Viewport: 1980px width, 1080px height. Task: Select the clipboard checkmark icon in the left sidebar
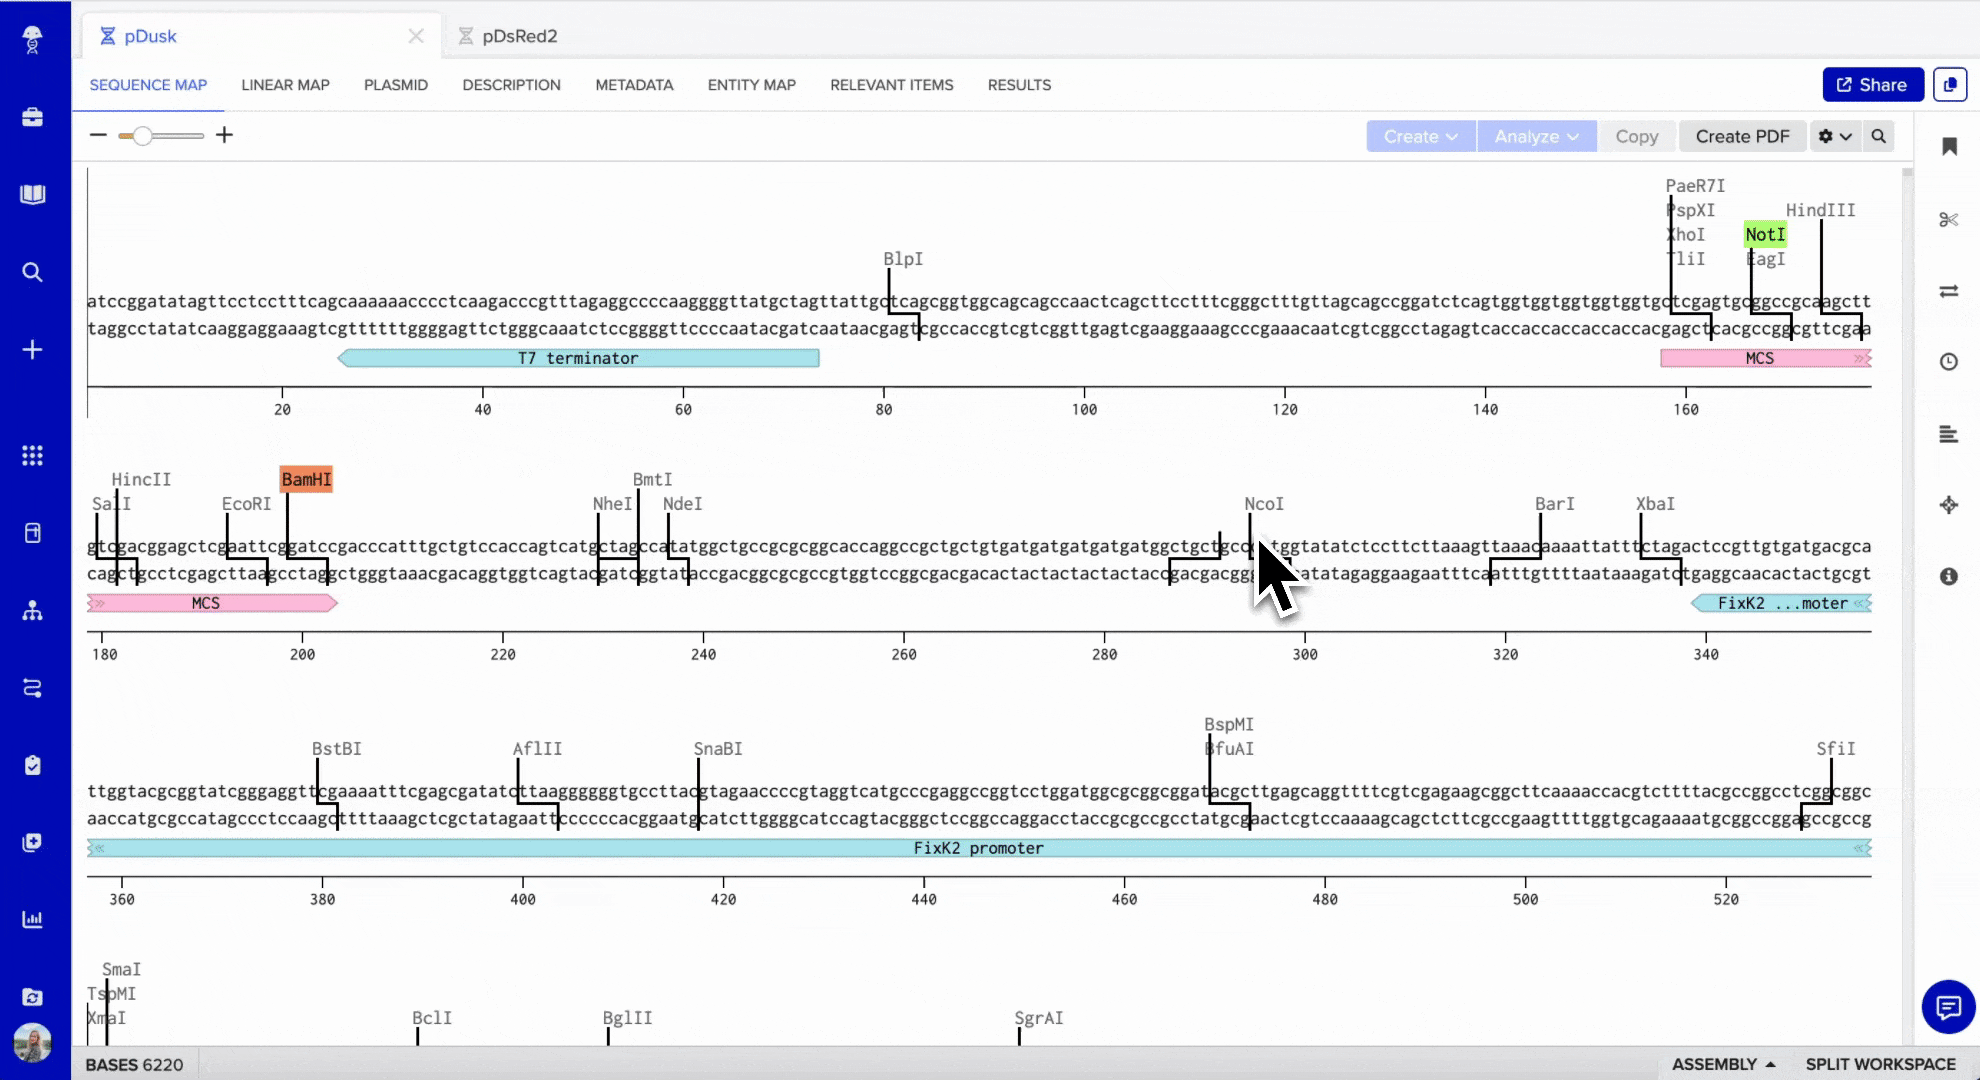[33, 765]
